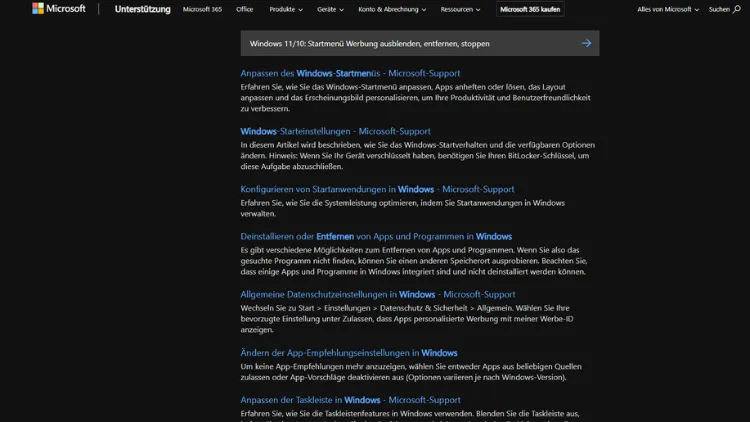Screen dimensions: 750x422
Task: Click the Microsoft logo
Action: click(59, 9)
